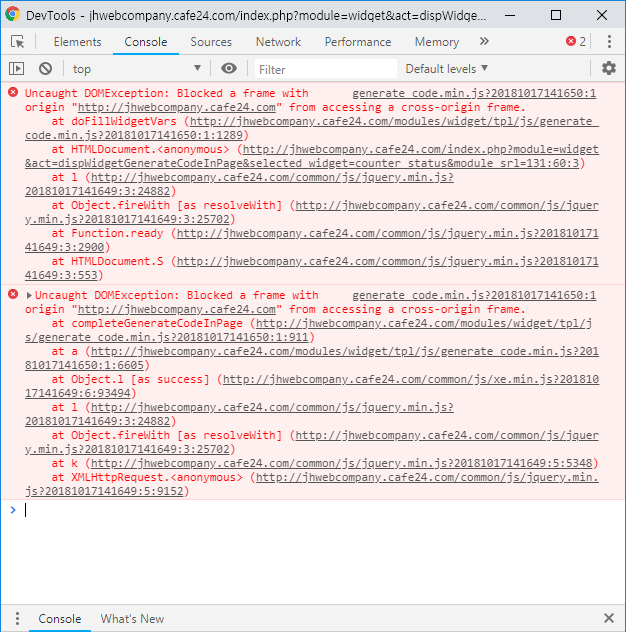Toggle the live expression eye icon
Viewport: 626px width, 632px height.
click(x=229, y=69)
